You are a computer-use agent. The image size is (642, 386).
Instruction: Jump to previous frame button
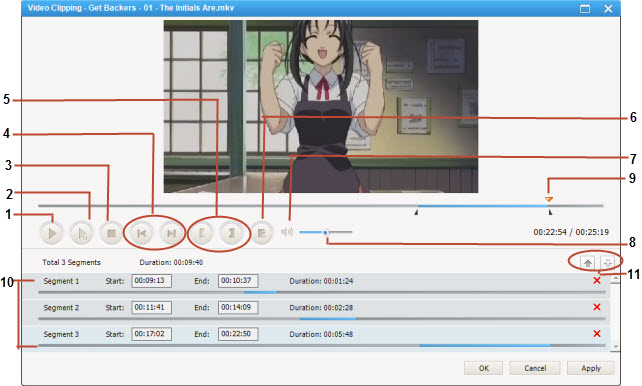[x=142, y=234]
